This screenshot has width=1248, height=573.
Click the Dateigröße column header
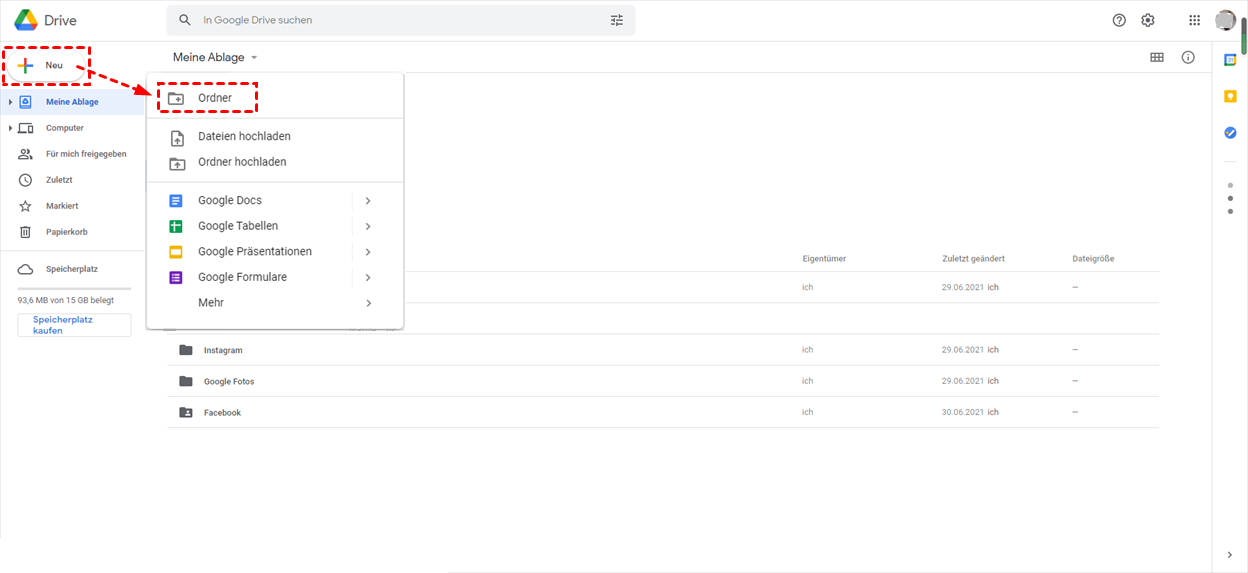1093,259
